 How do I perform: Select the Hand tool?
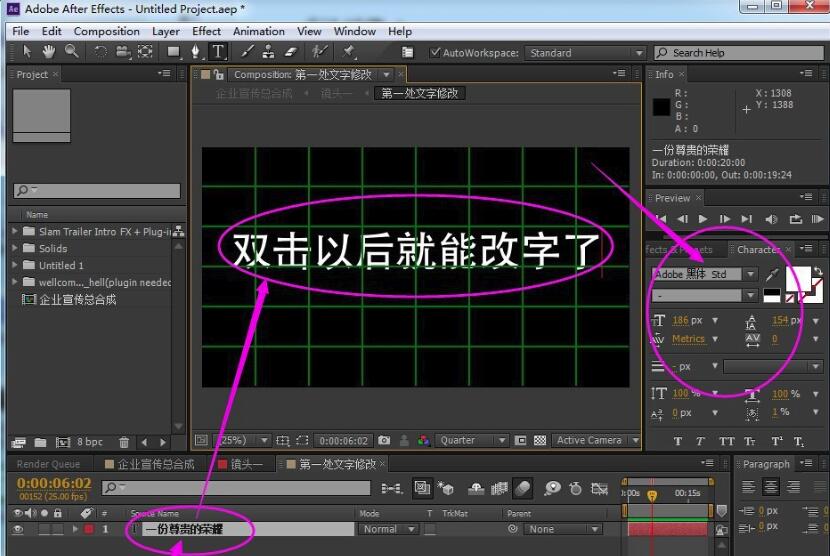pyautogui.click(x=49, y=52)
